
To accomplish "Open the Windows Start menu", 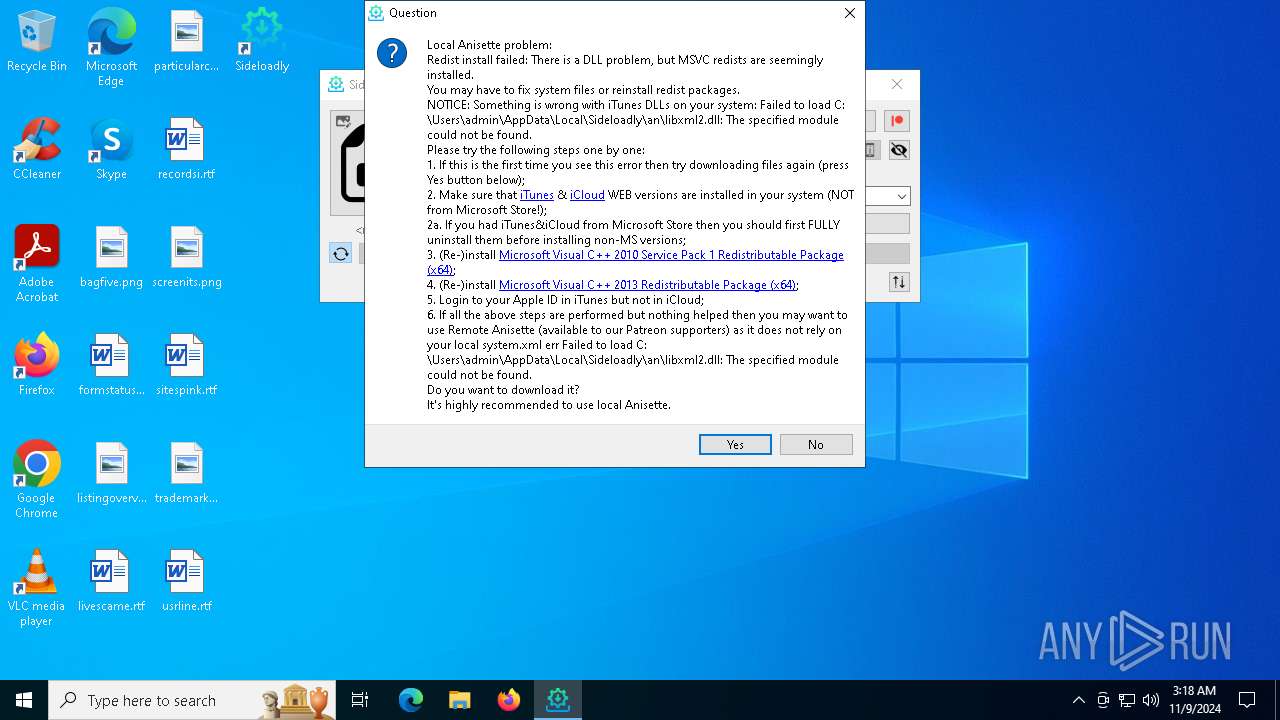I will pos(24,700).
